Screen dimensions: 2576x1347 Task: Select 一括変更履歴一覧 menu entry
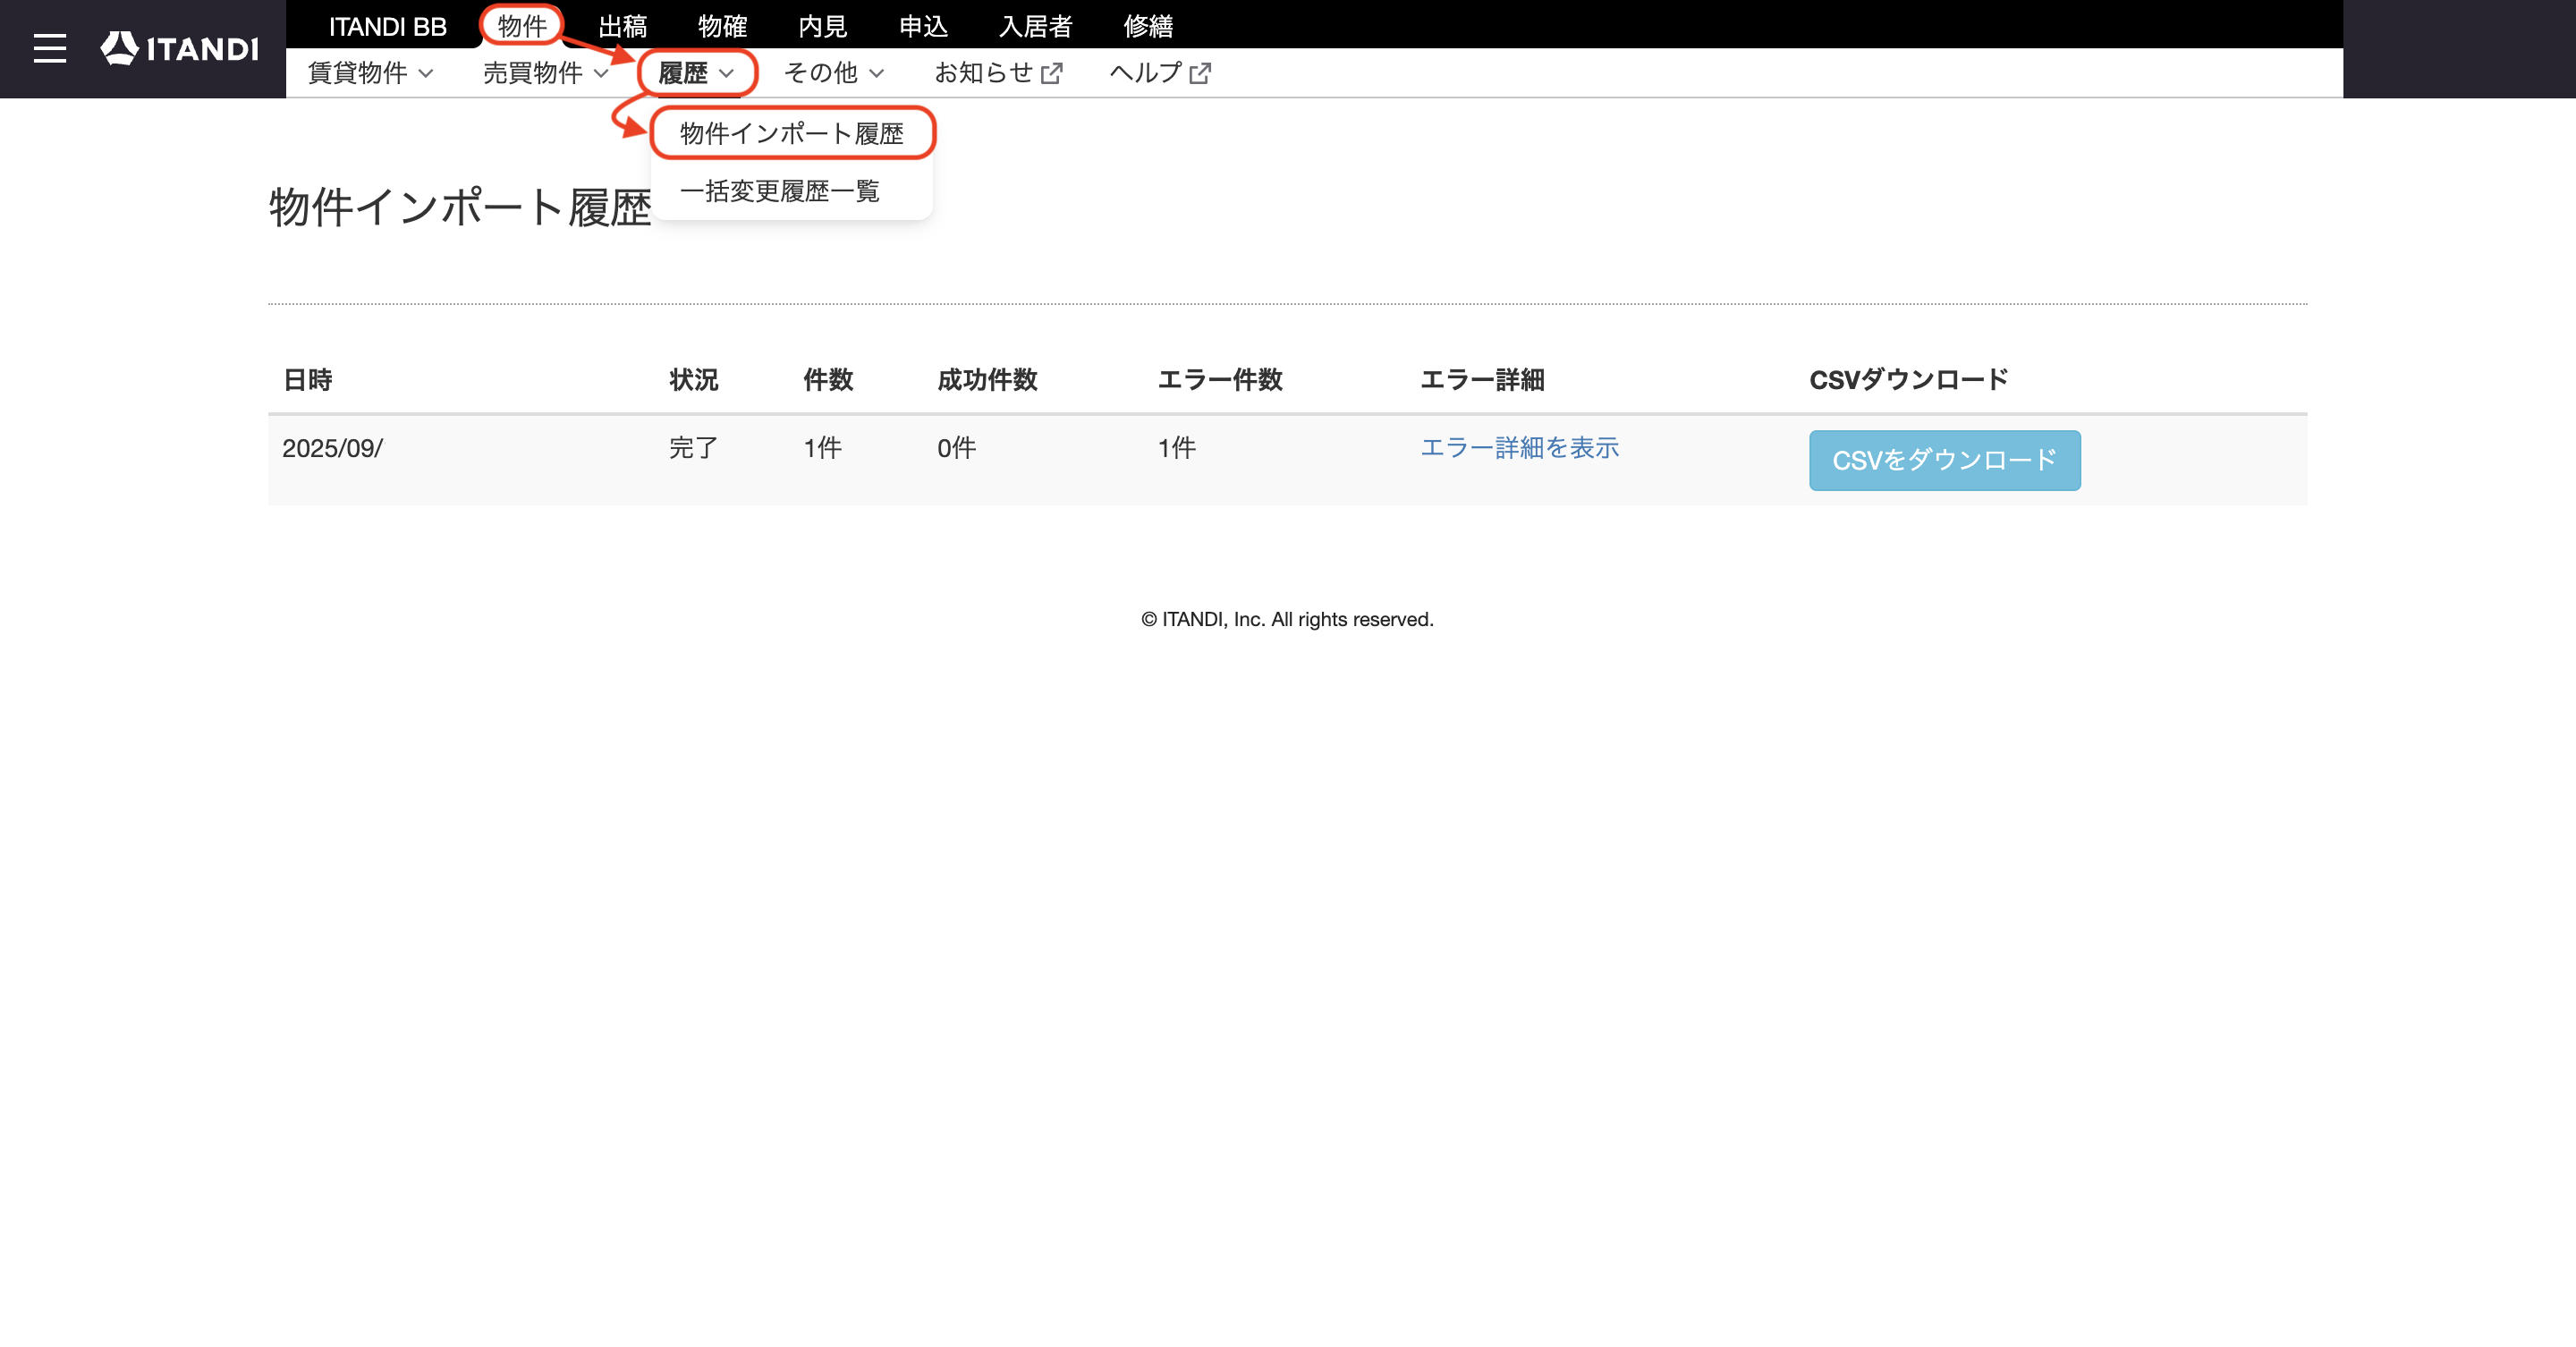pos(780,191)
